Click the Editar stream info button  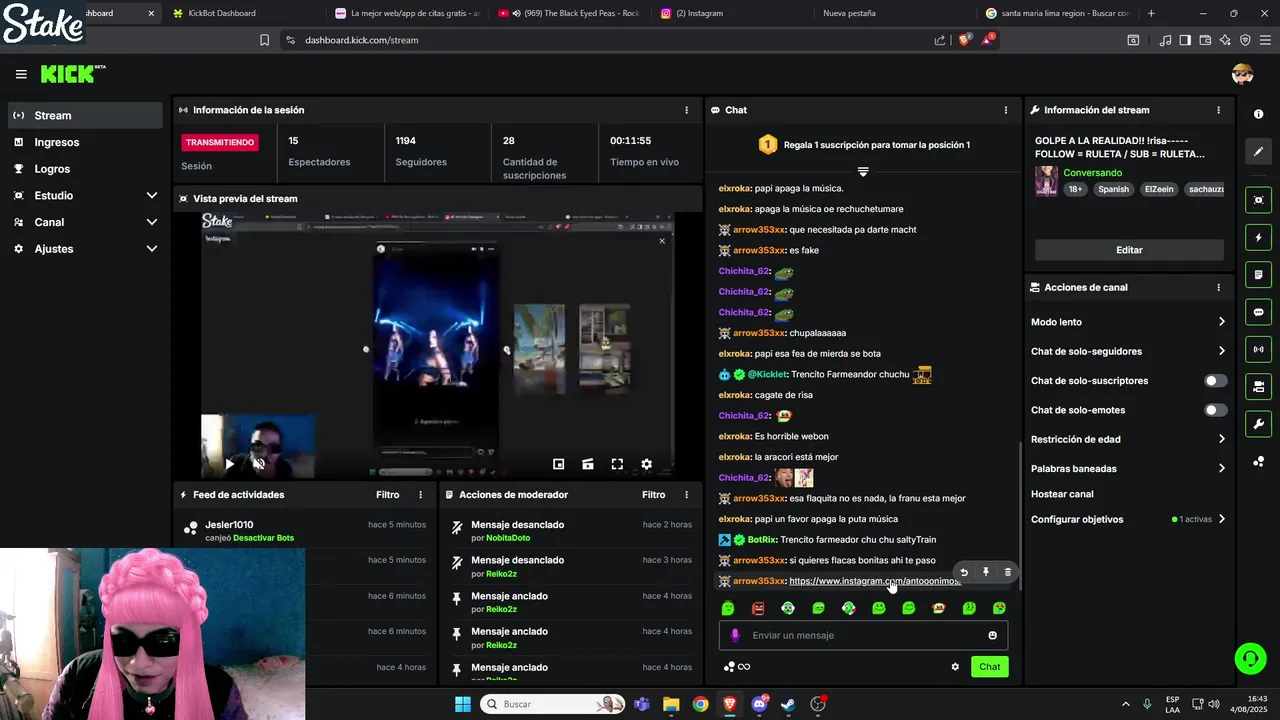point(1129,250)
